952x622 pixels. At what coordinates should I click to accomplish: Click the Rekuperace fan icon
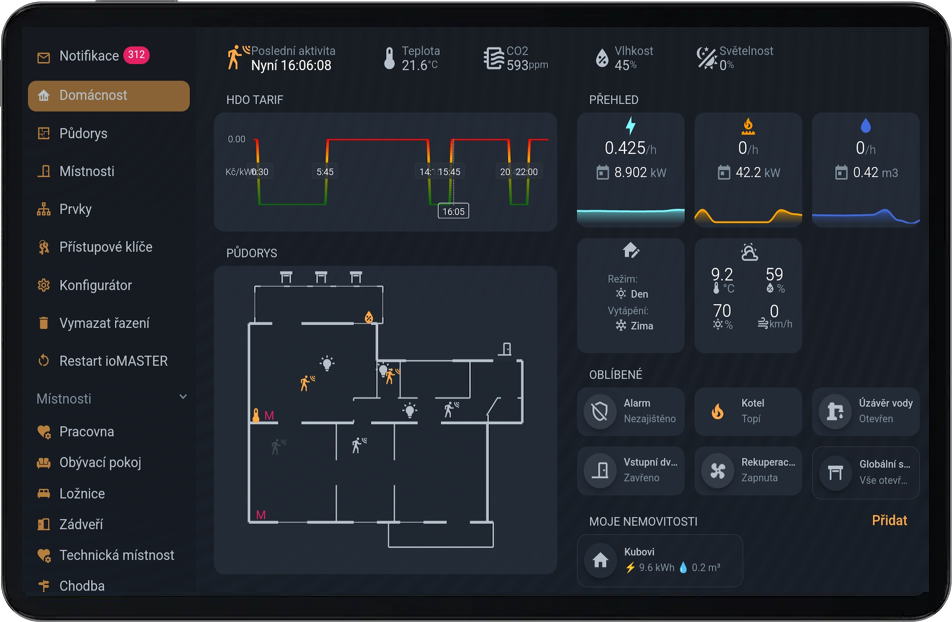click(x=717, y=472)
